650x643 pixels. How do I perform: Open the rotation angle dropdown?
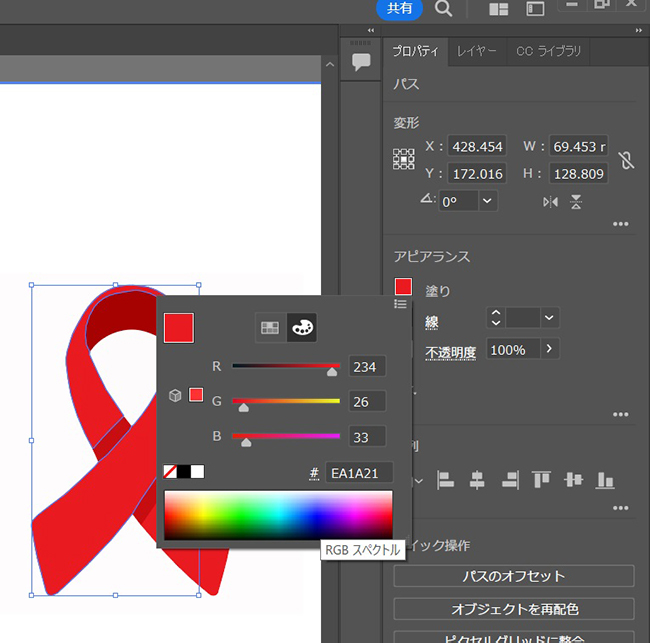click(x=487, y=201)
